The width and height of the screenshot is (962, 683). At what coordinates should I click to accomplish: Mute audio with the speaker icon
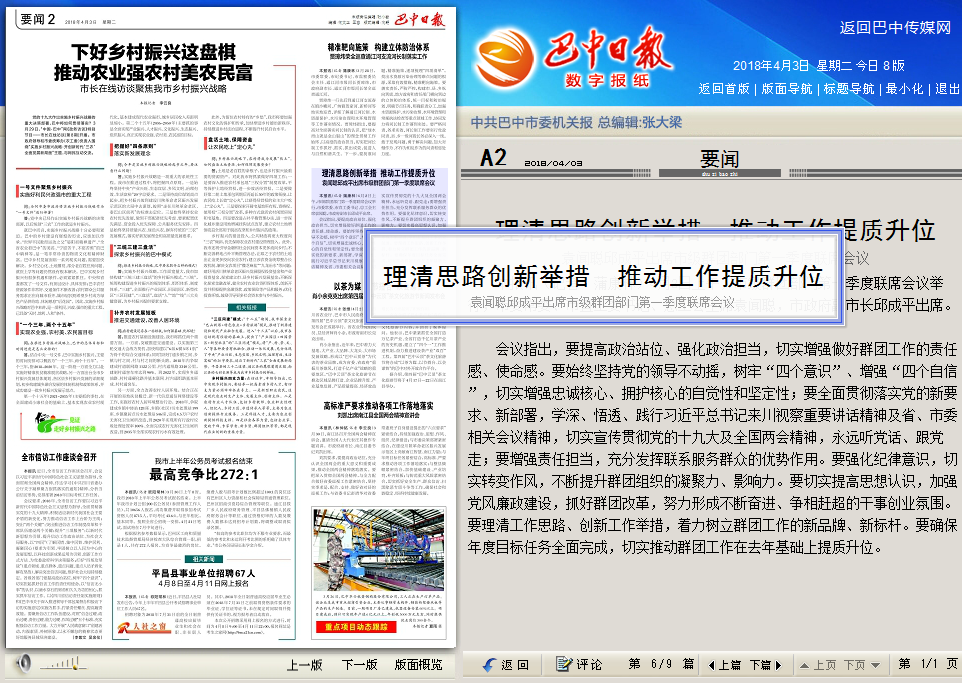pyautogui.click(x=25, y=663)
